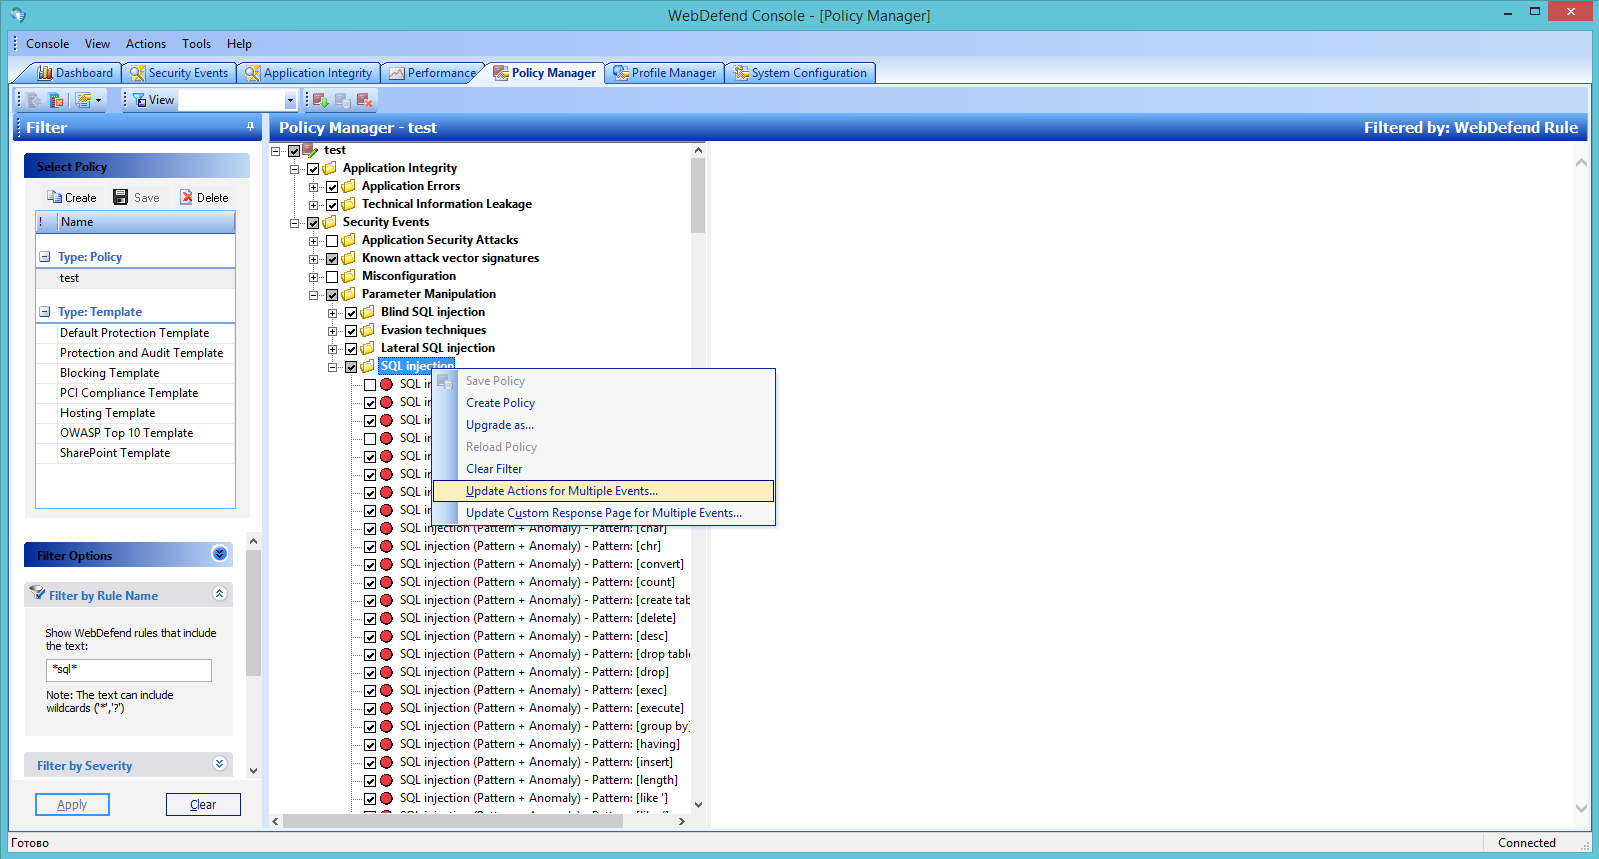Click the test policy root icon in tree

click(310, 150)
